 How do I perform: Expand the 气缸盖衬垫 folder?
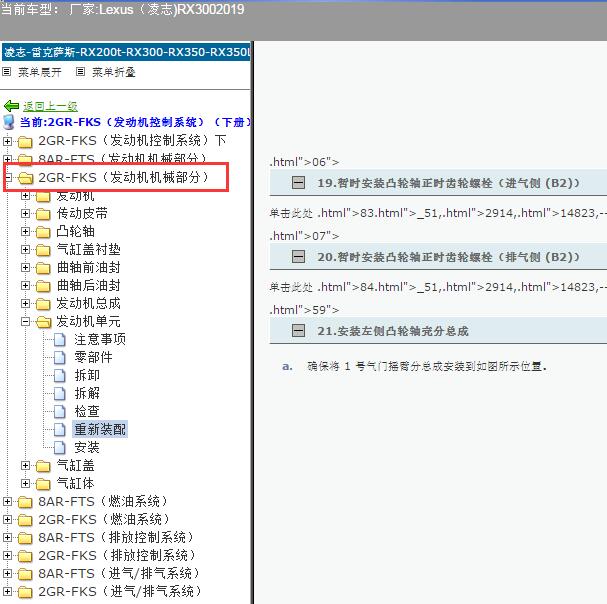pos(25,249)
